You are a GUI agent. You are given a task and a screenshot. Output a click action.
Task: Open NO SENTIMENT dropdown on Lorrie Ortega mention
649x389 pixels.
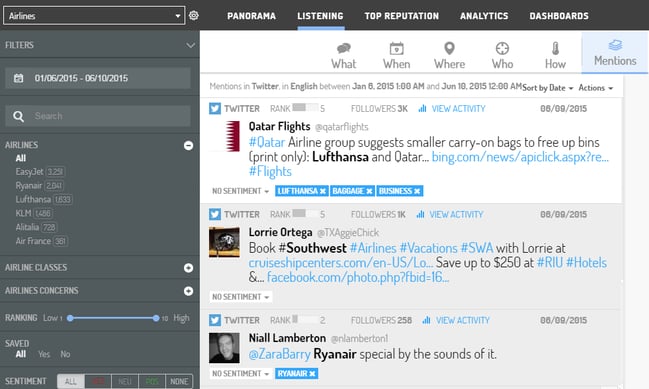pyautogui.click(x=240, y=297)
